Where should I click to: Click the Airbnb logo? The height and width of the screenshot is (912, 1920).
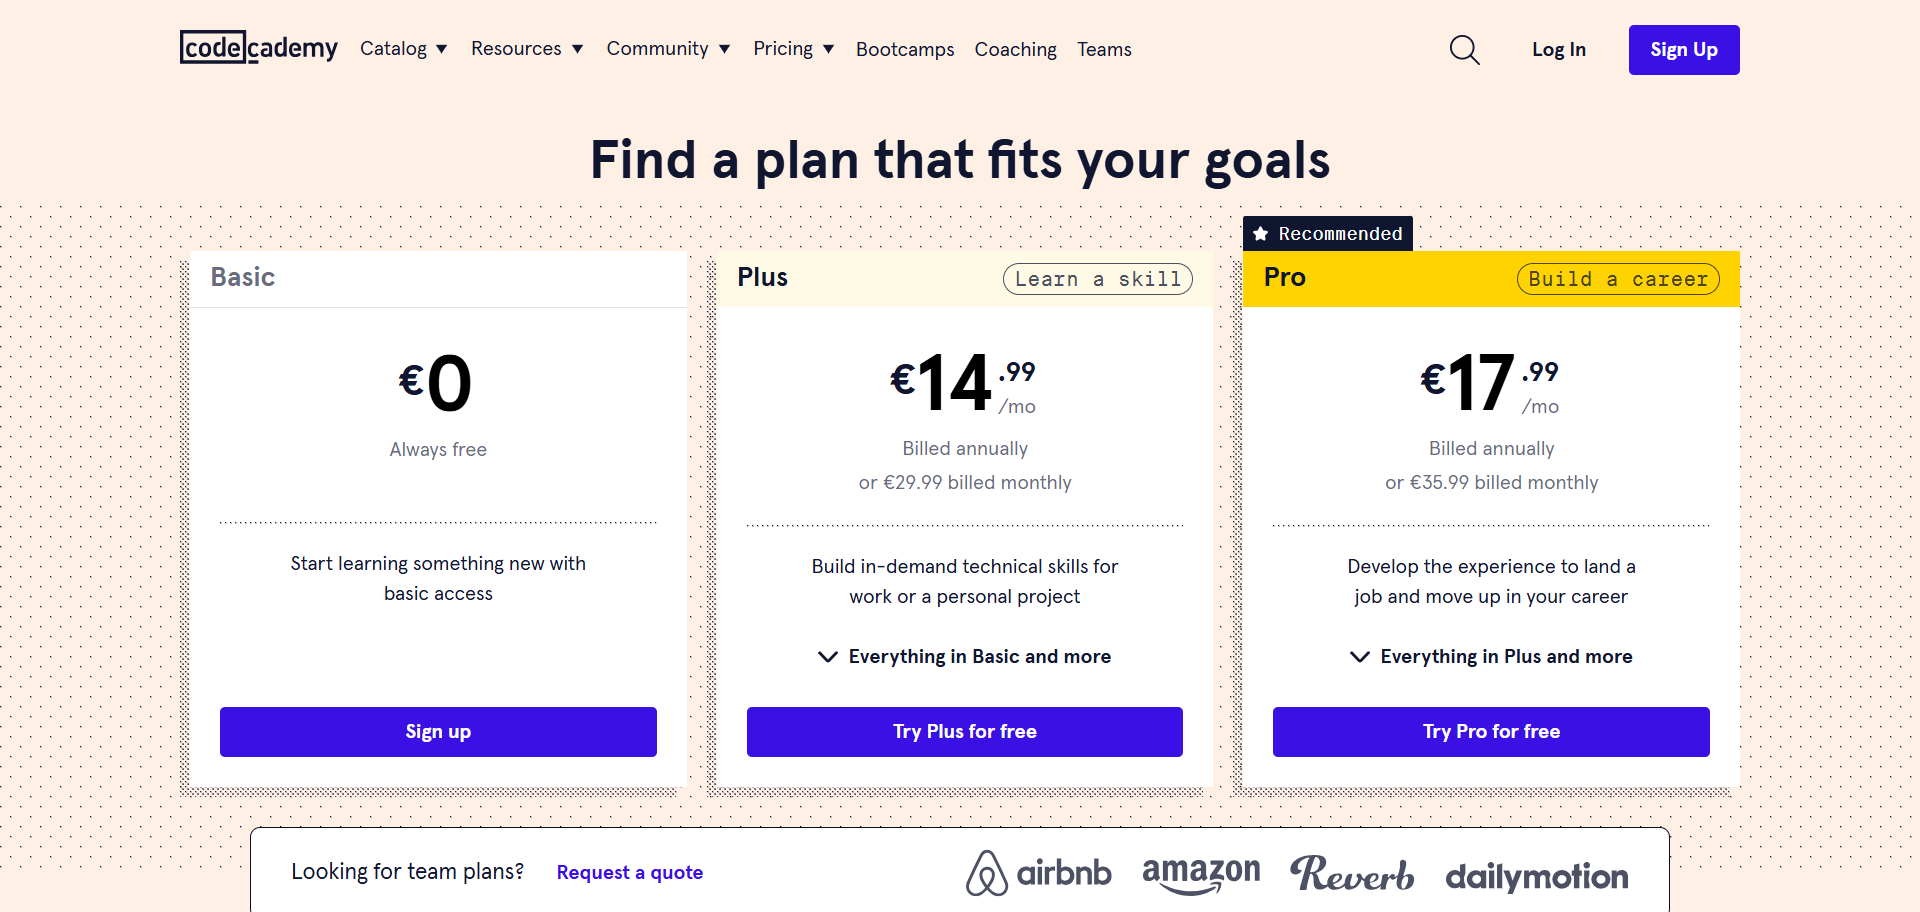click(x=1038, y=873)
